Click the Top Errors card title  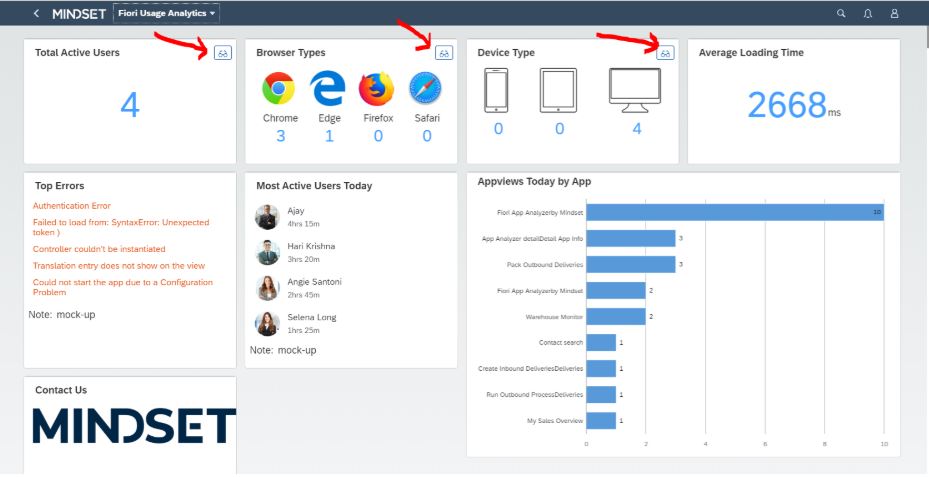click(59, 185)
